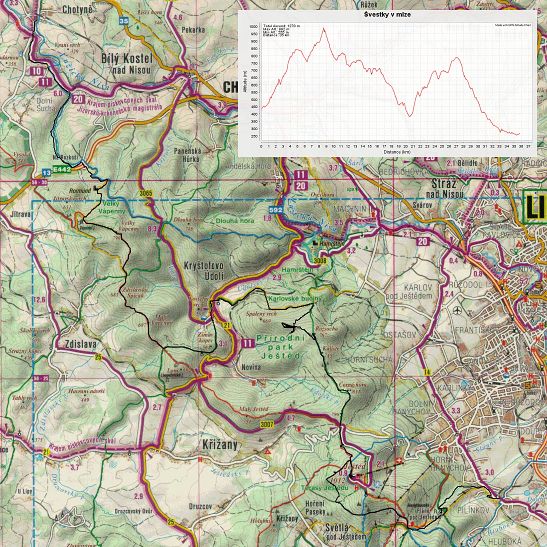Click the green E442 road shield

pyautogui.click(x=62, y=170)
